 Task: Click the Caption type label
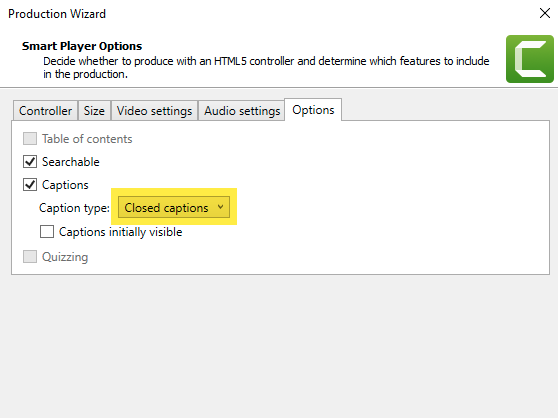click(74, 208)
